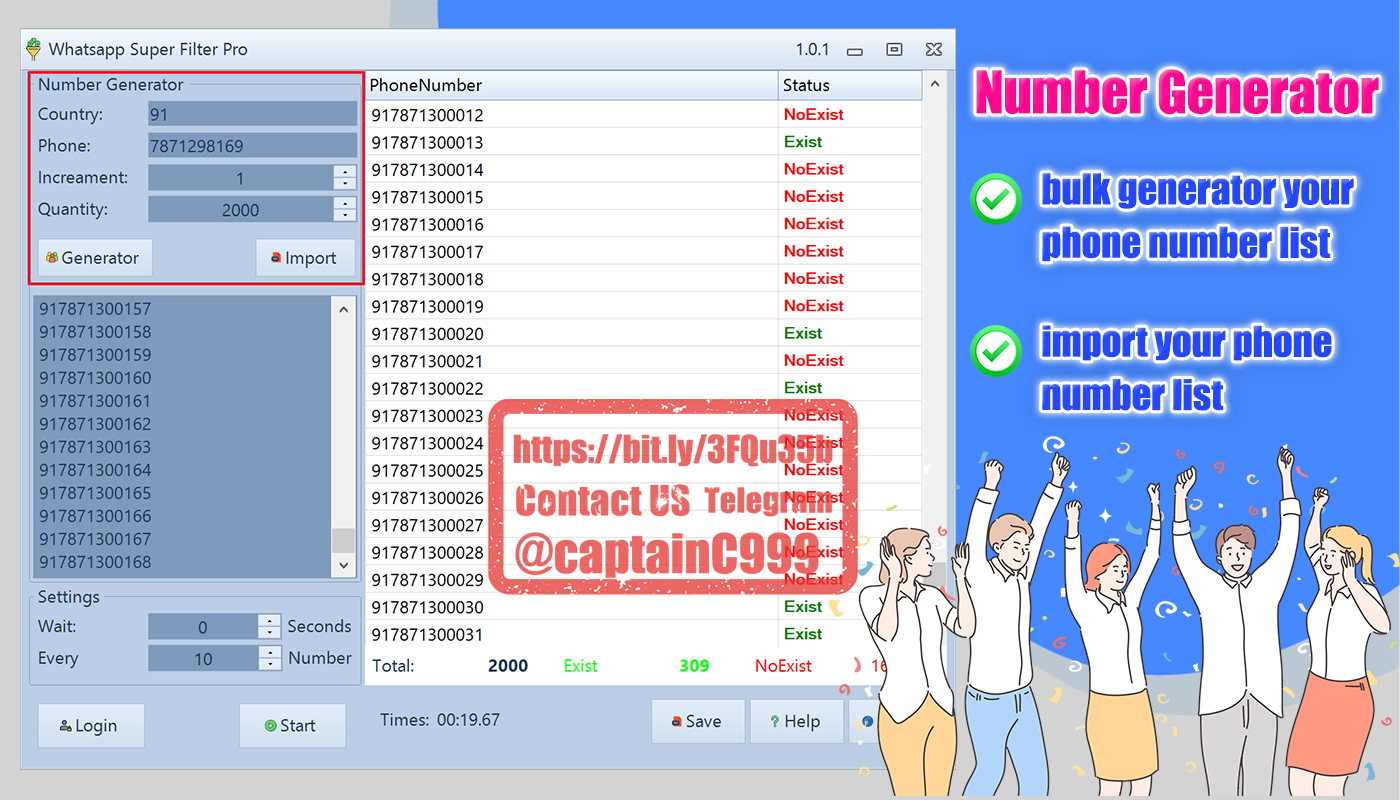
Task: Click the Total count 2000
Action: pos(508,666)
